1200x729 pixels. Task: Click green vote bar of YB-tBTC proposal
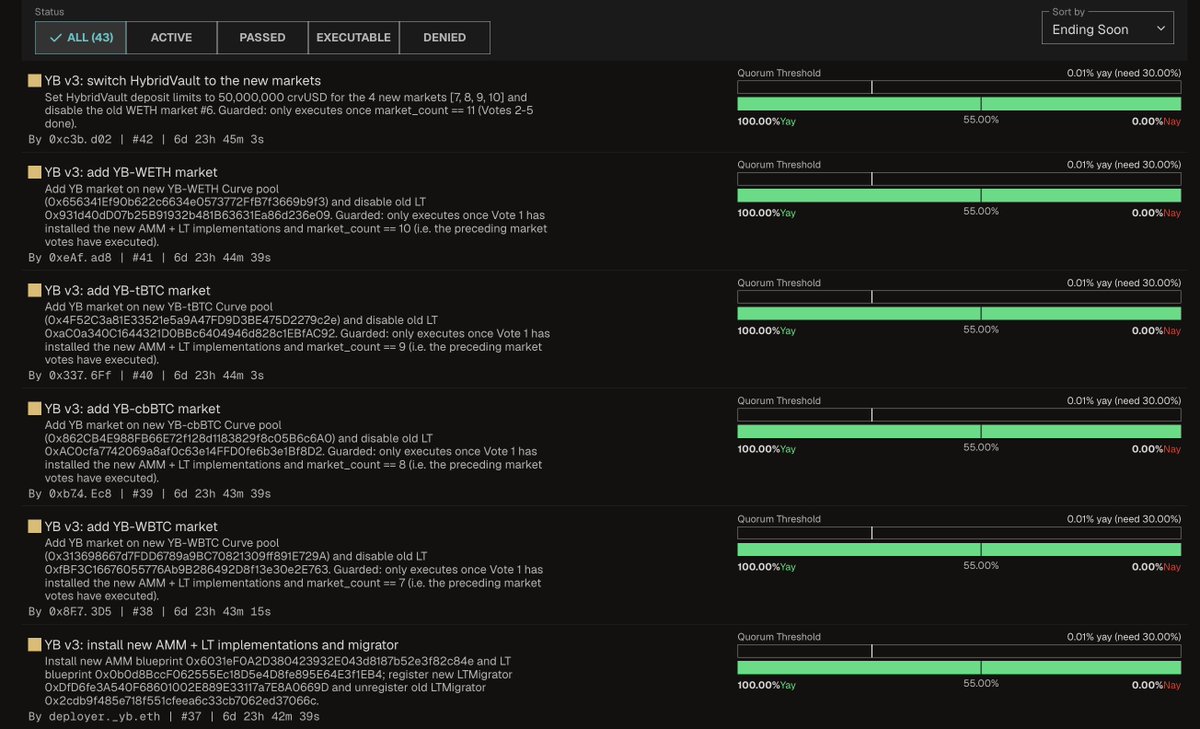point(959,314)
